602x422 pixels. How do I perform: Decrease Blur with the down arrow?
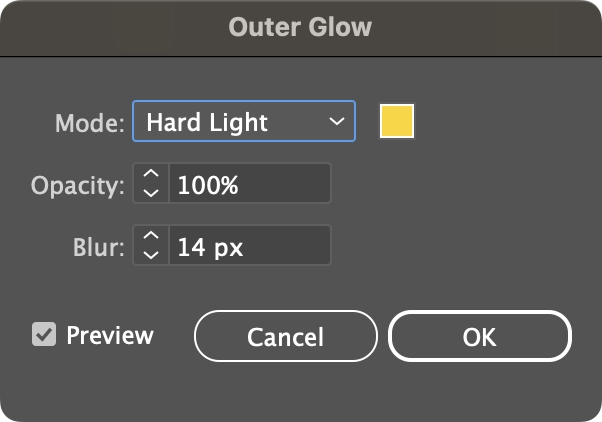pos(151,255)
